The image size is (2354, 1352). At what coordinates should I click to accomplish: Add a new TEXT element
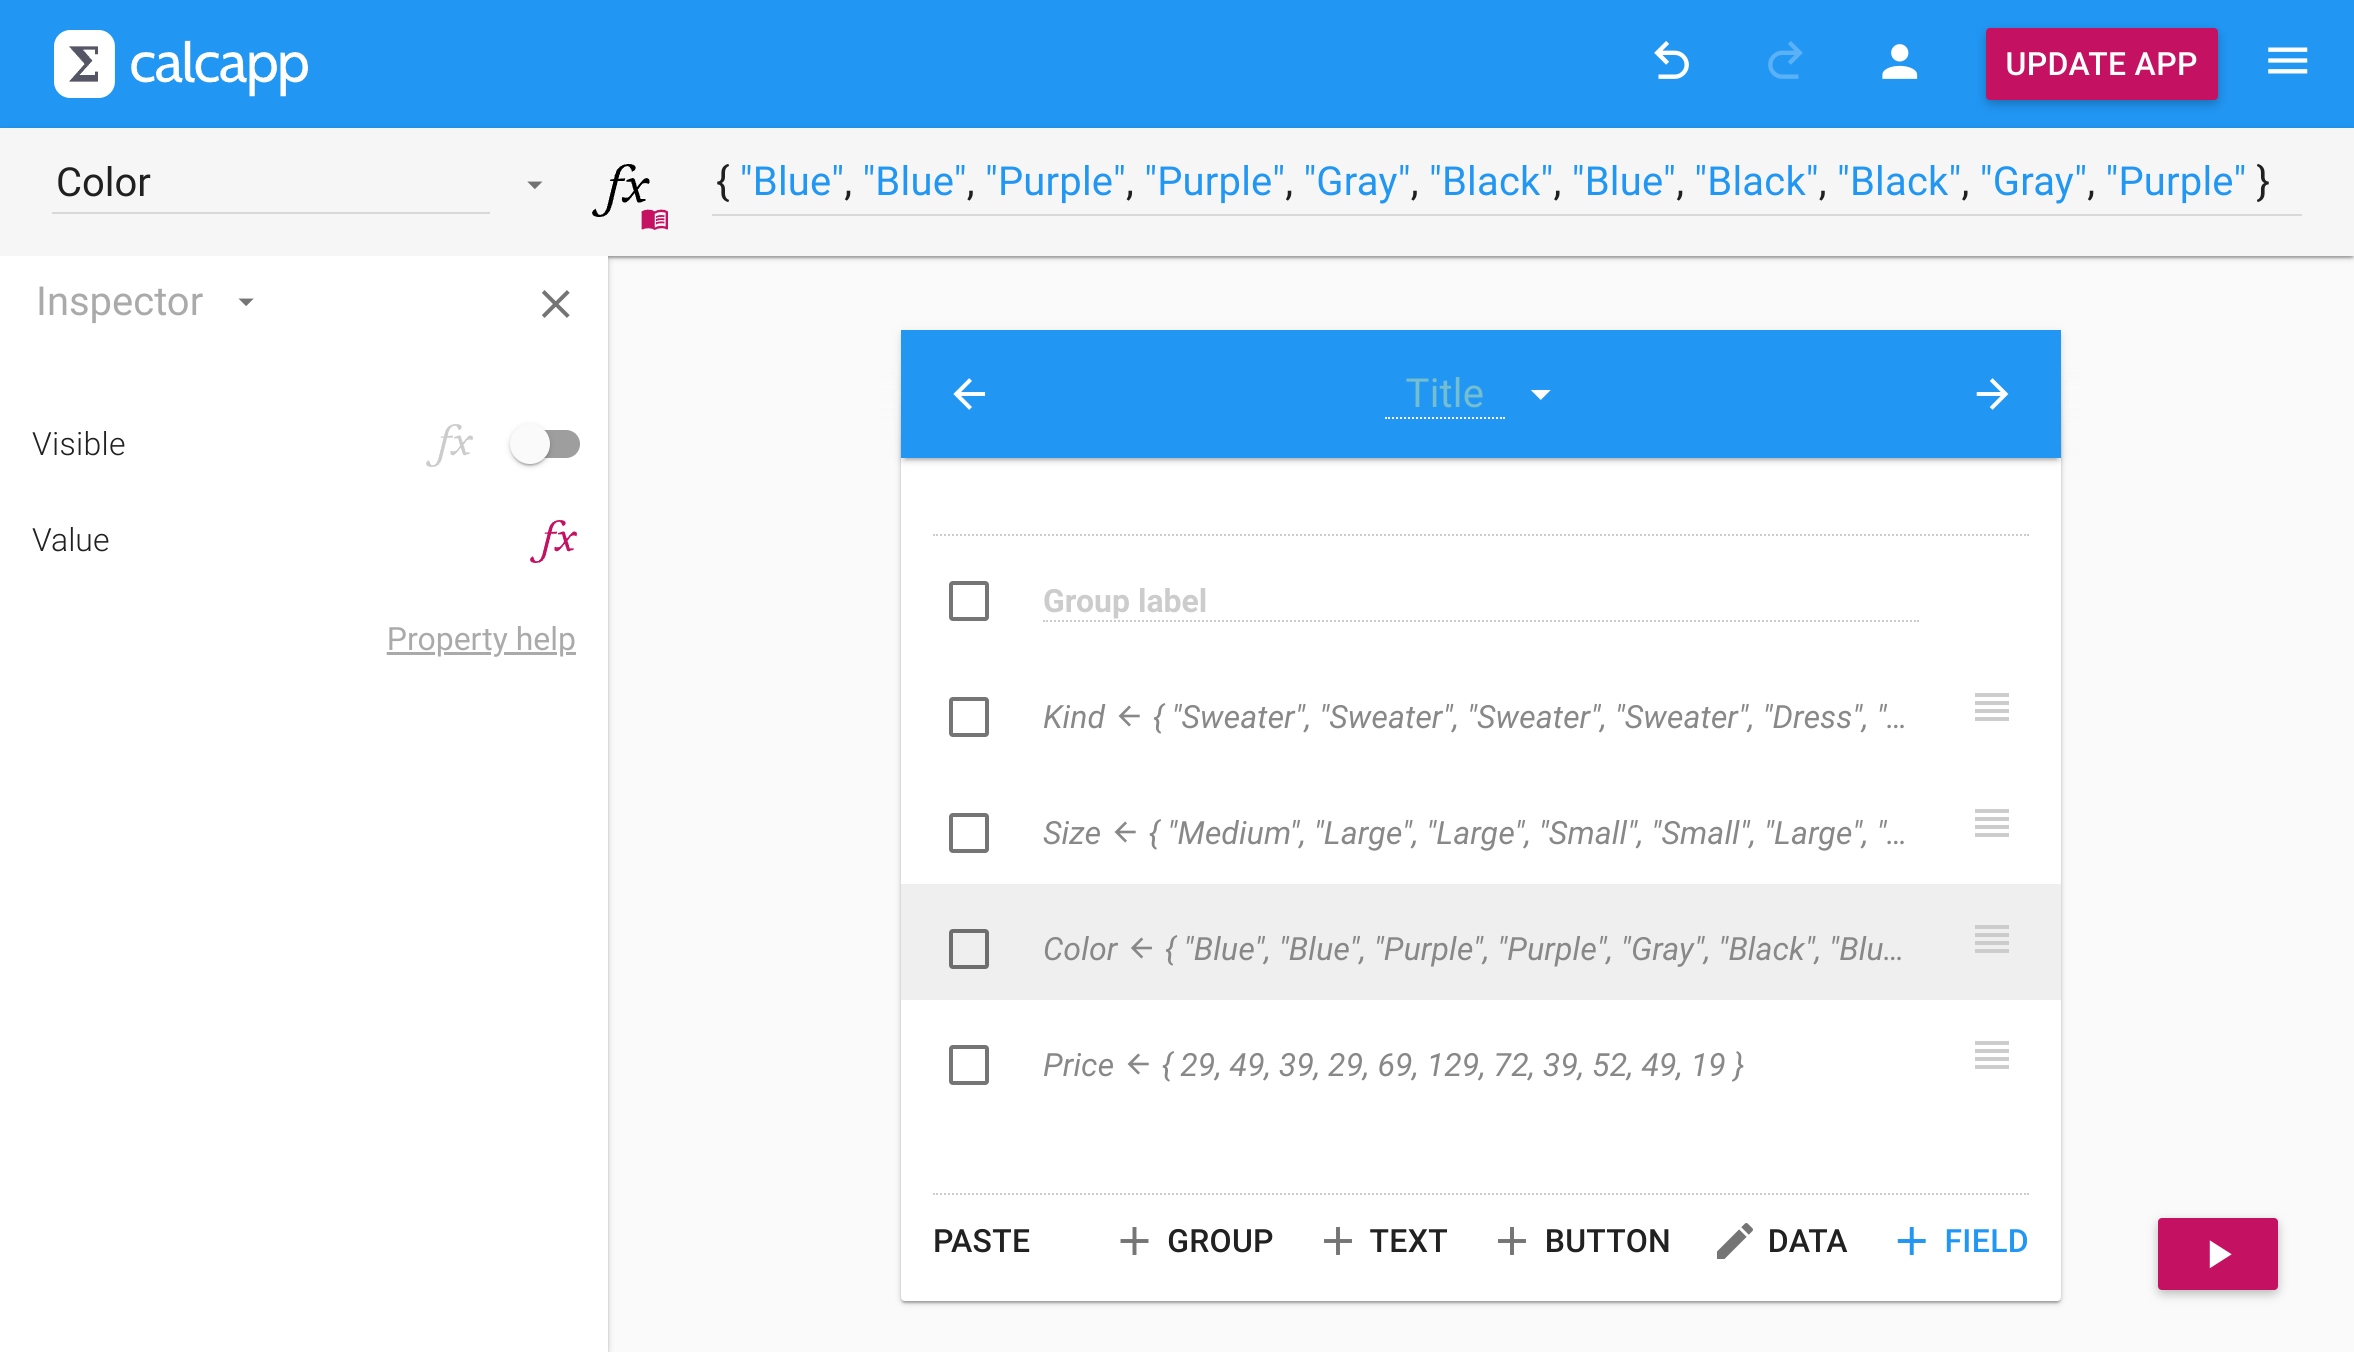click(1384, 1241)
